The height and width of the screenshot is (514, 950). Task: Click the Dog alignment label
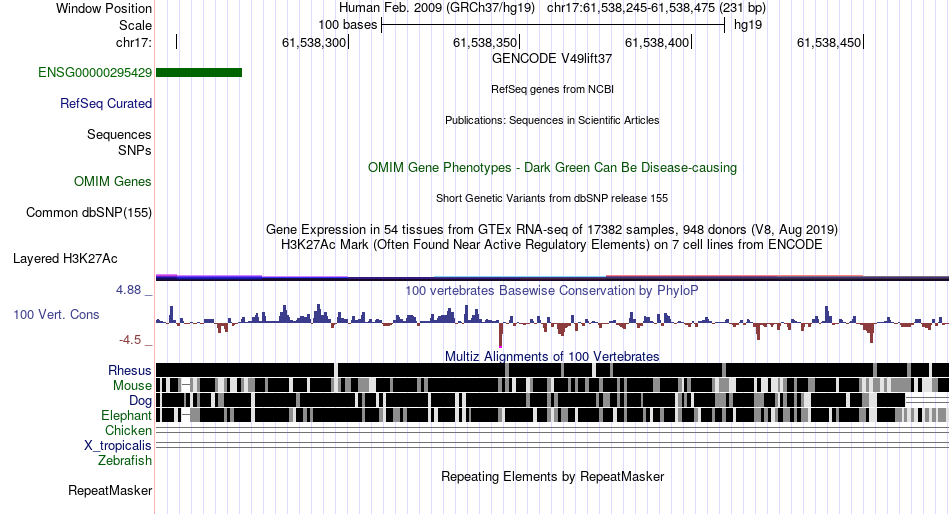[x=140, y=401]
